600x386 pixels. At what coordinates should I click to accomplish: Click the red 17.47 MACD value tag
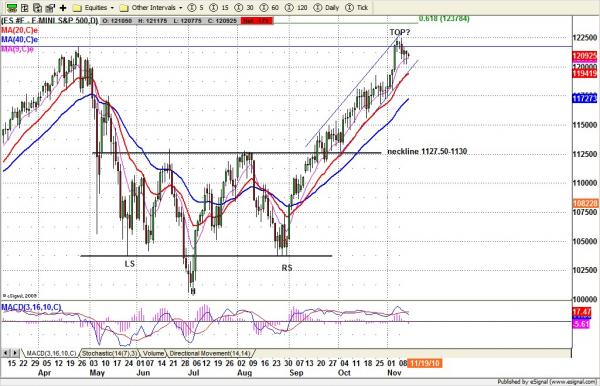pos(582,312)
